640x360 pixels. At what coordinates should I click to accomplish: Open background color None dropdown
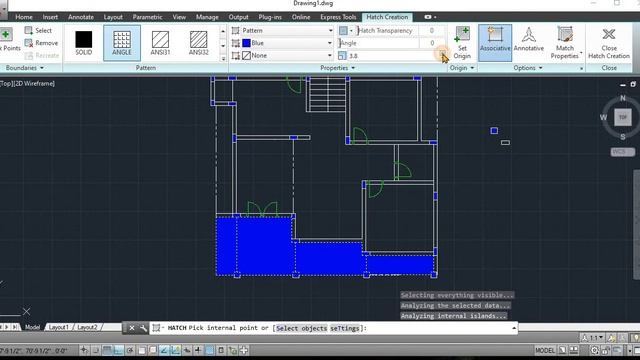point(329,56)
